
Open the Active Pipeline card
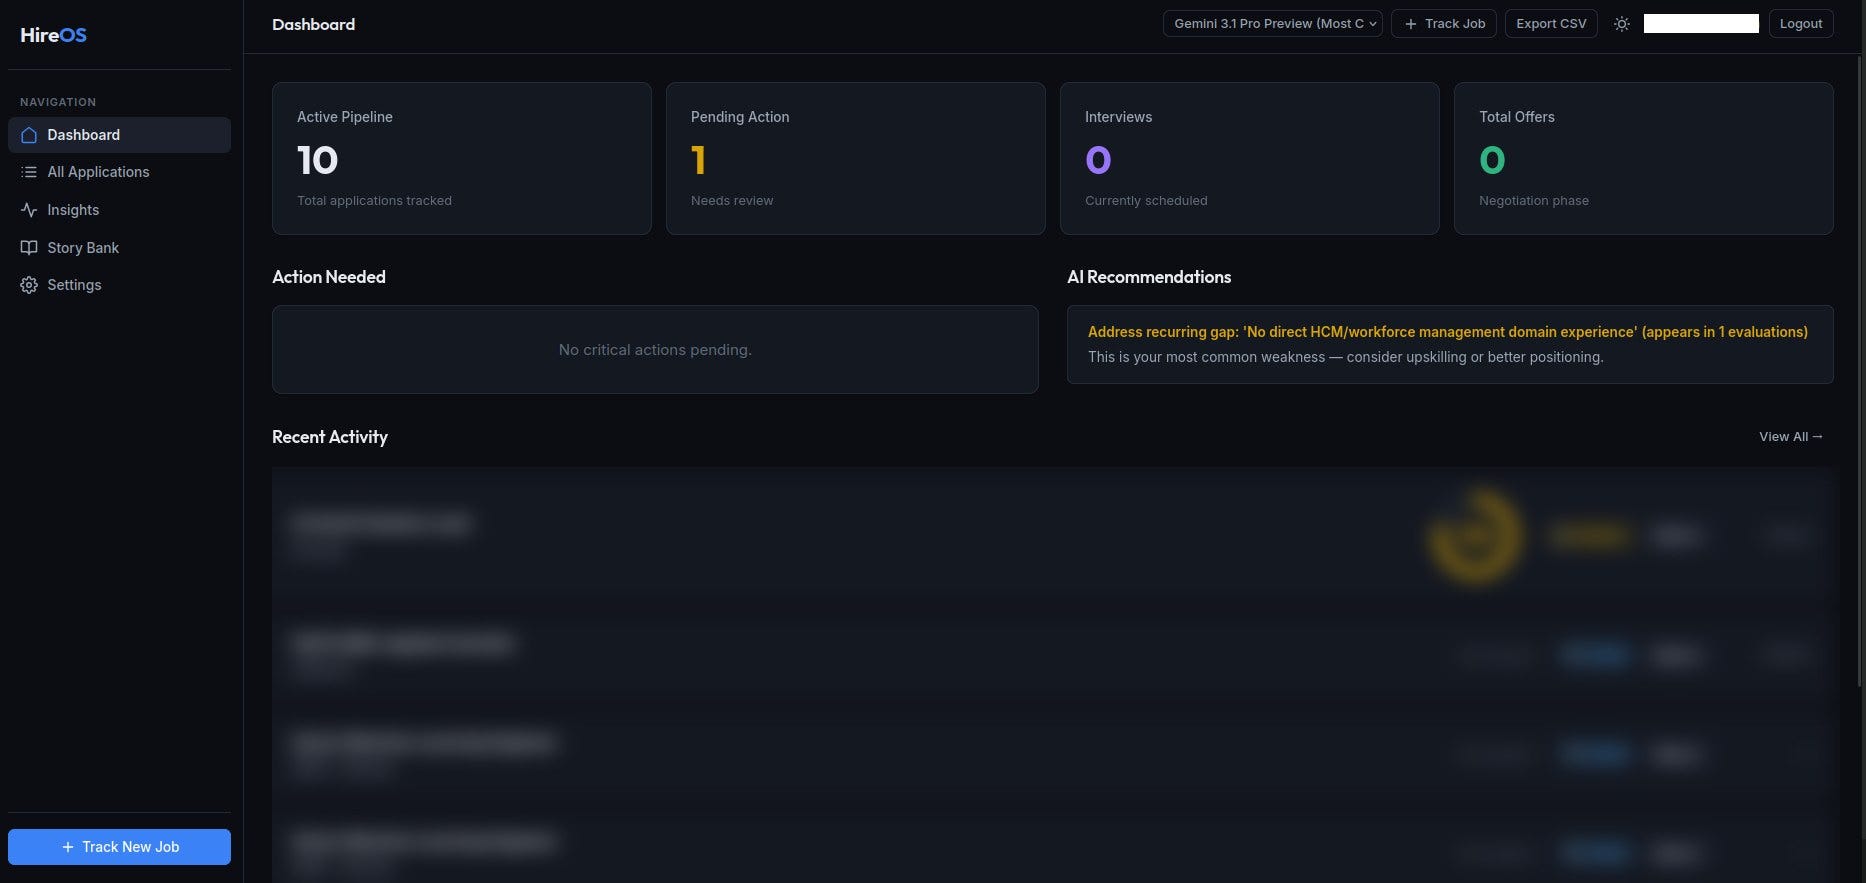[462, 159]
